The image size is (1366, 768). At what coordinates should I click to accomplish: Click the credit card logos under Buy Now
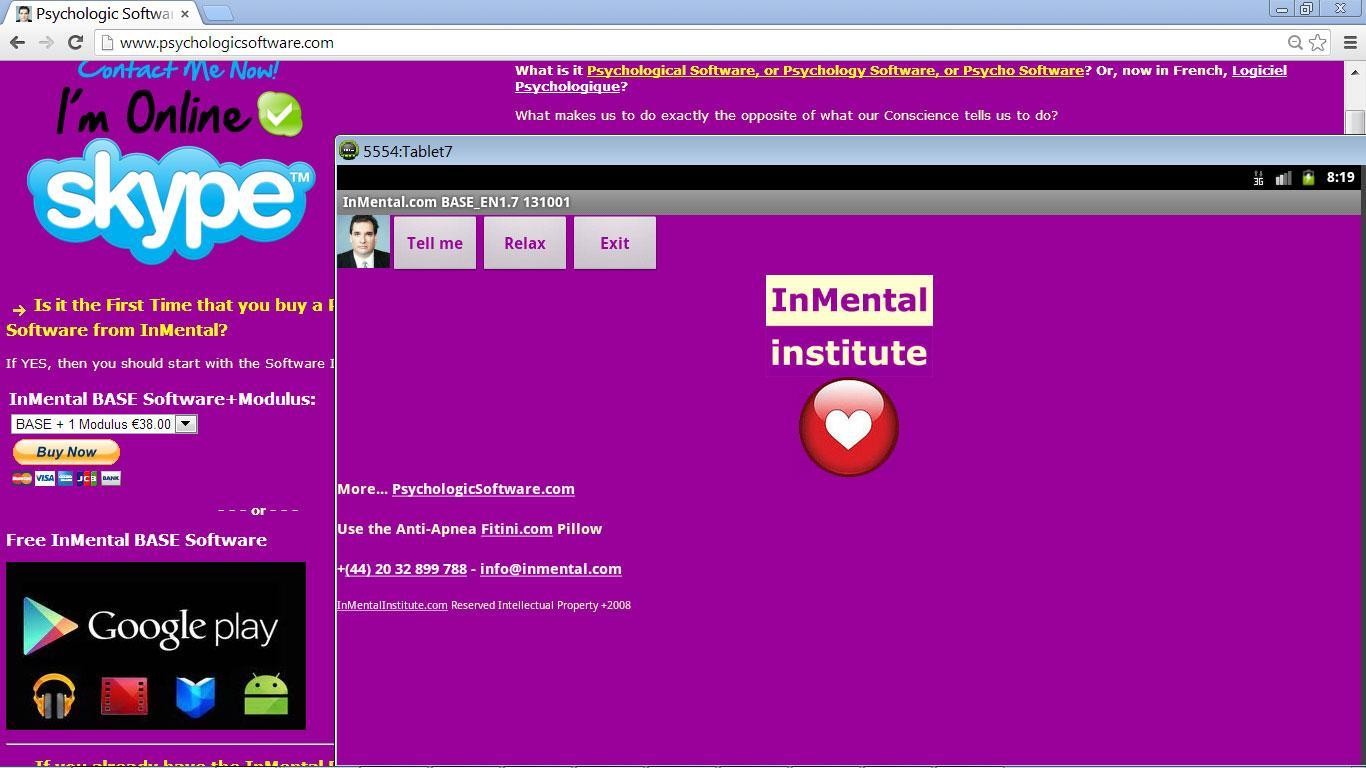pos(66,478)
